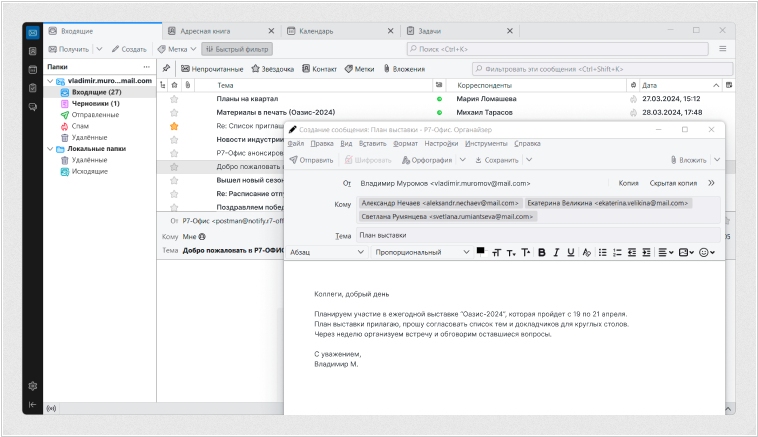The width and height of the screenshot is (758, 437).
Task: Click the Отправить send button
Action: click(311, 160)
